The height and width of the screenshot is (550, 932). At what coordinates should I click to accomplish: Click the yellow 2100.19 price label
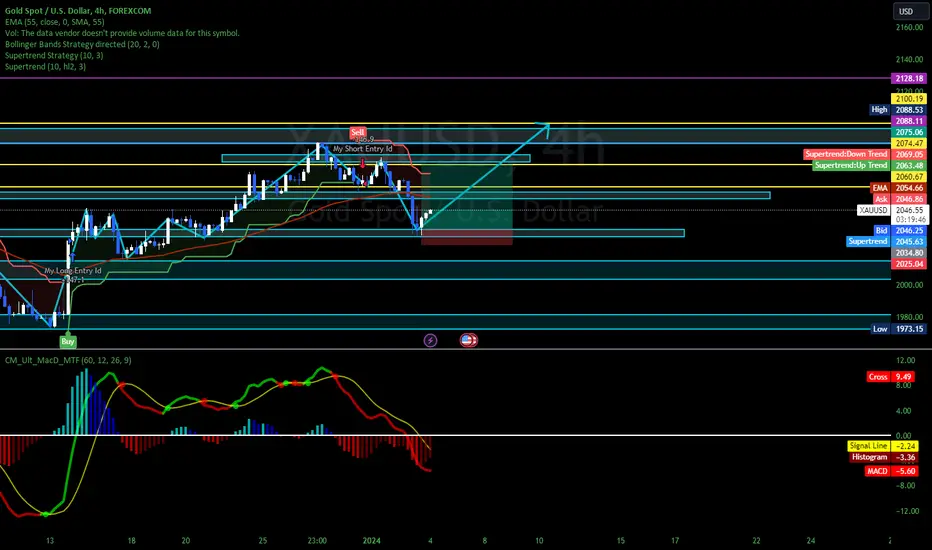909,99
